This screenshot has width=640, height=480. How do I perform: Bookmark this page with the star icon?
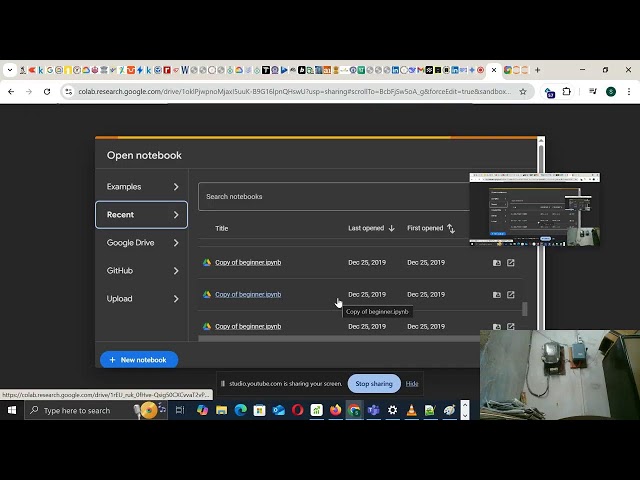click(523, 91)
